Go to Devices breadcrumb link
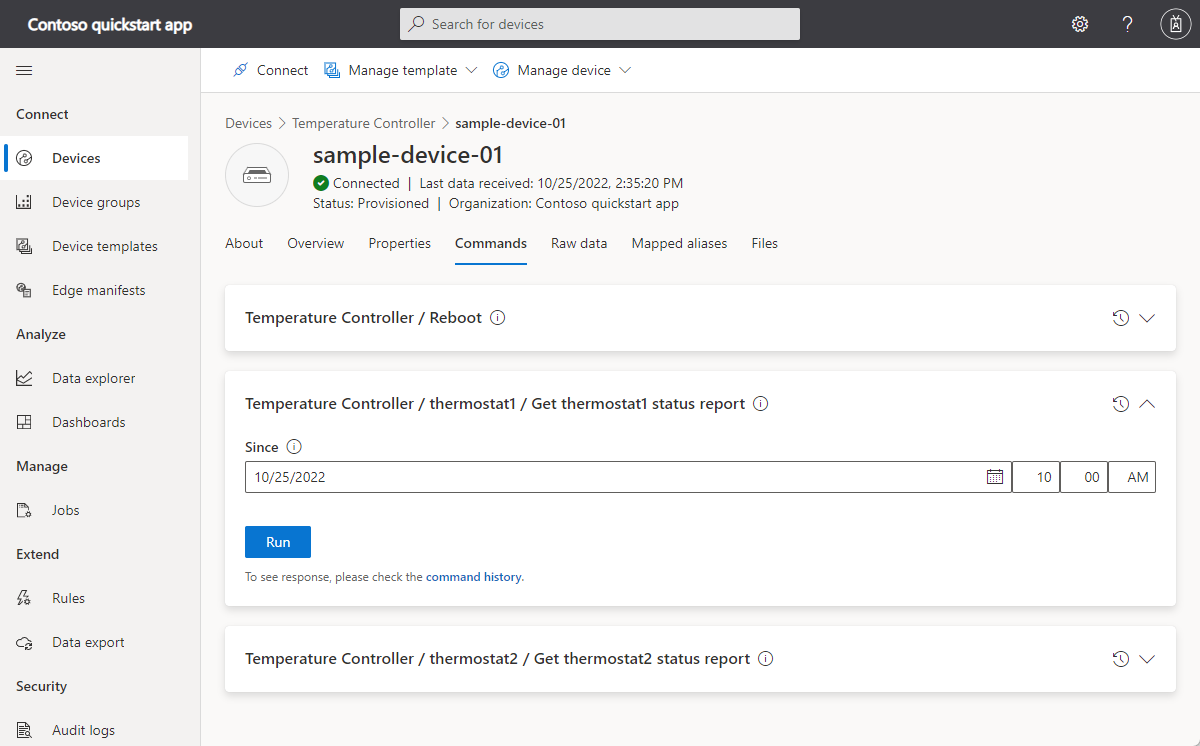 [248, 123]
